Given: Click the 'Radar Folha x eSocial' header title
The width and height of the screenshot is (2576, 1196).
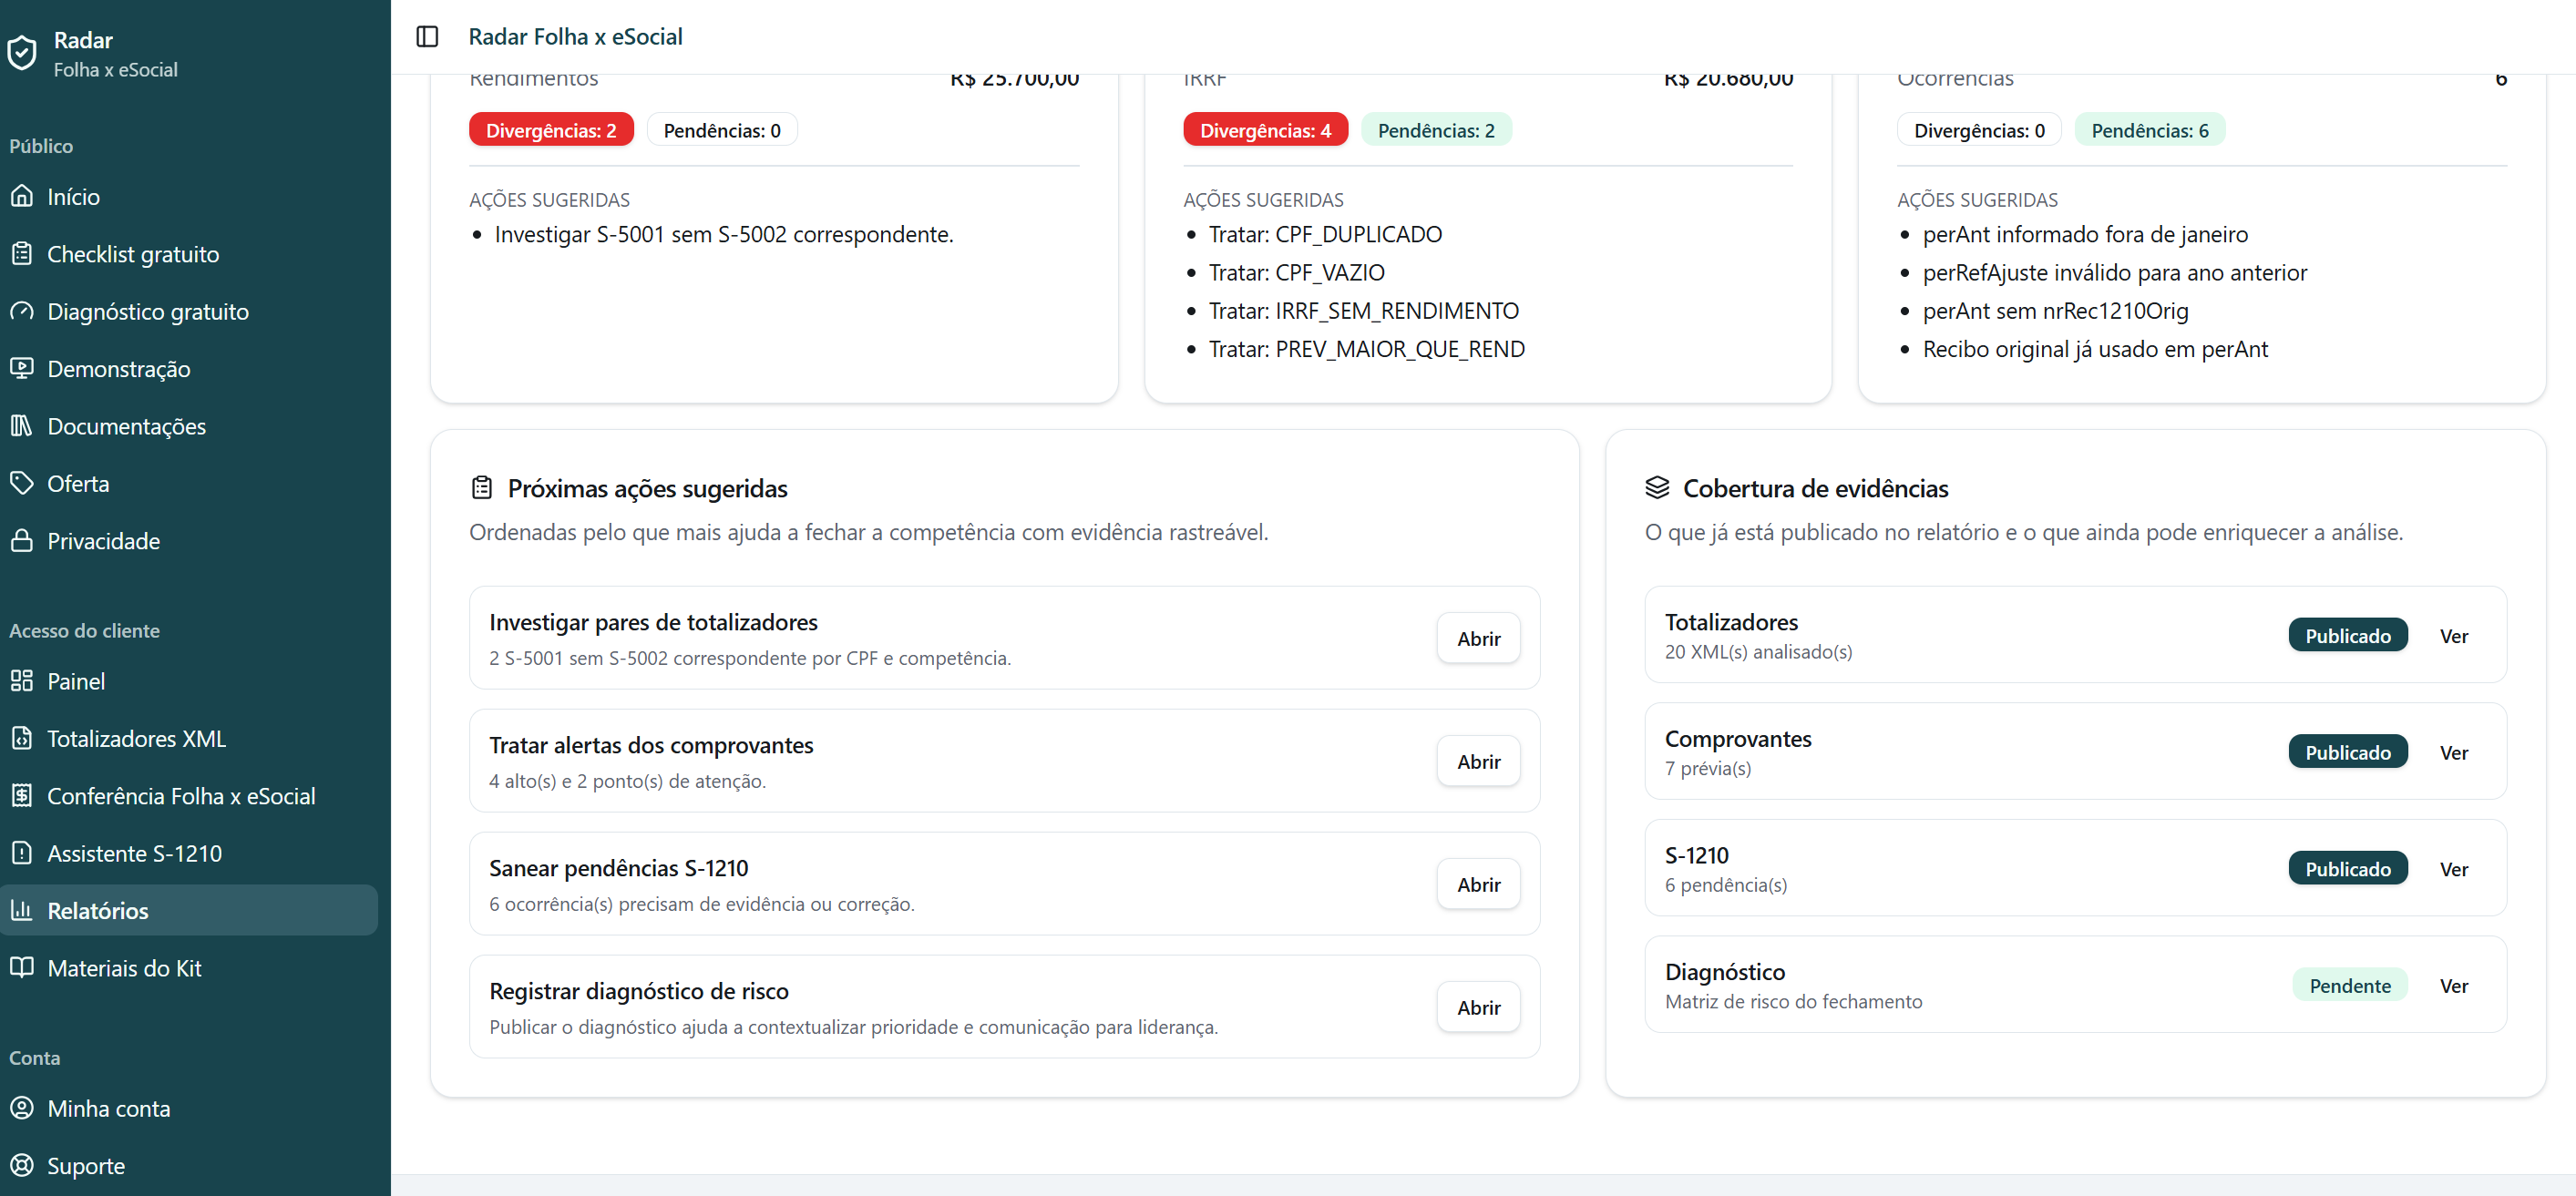Looking at the screenshot, I should pos(575,37).
